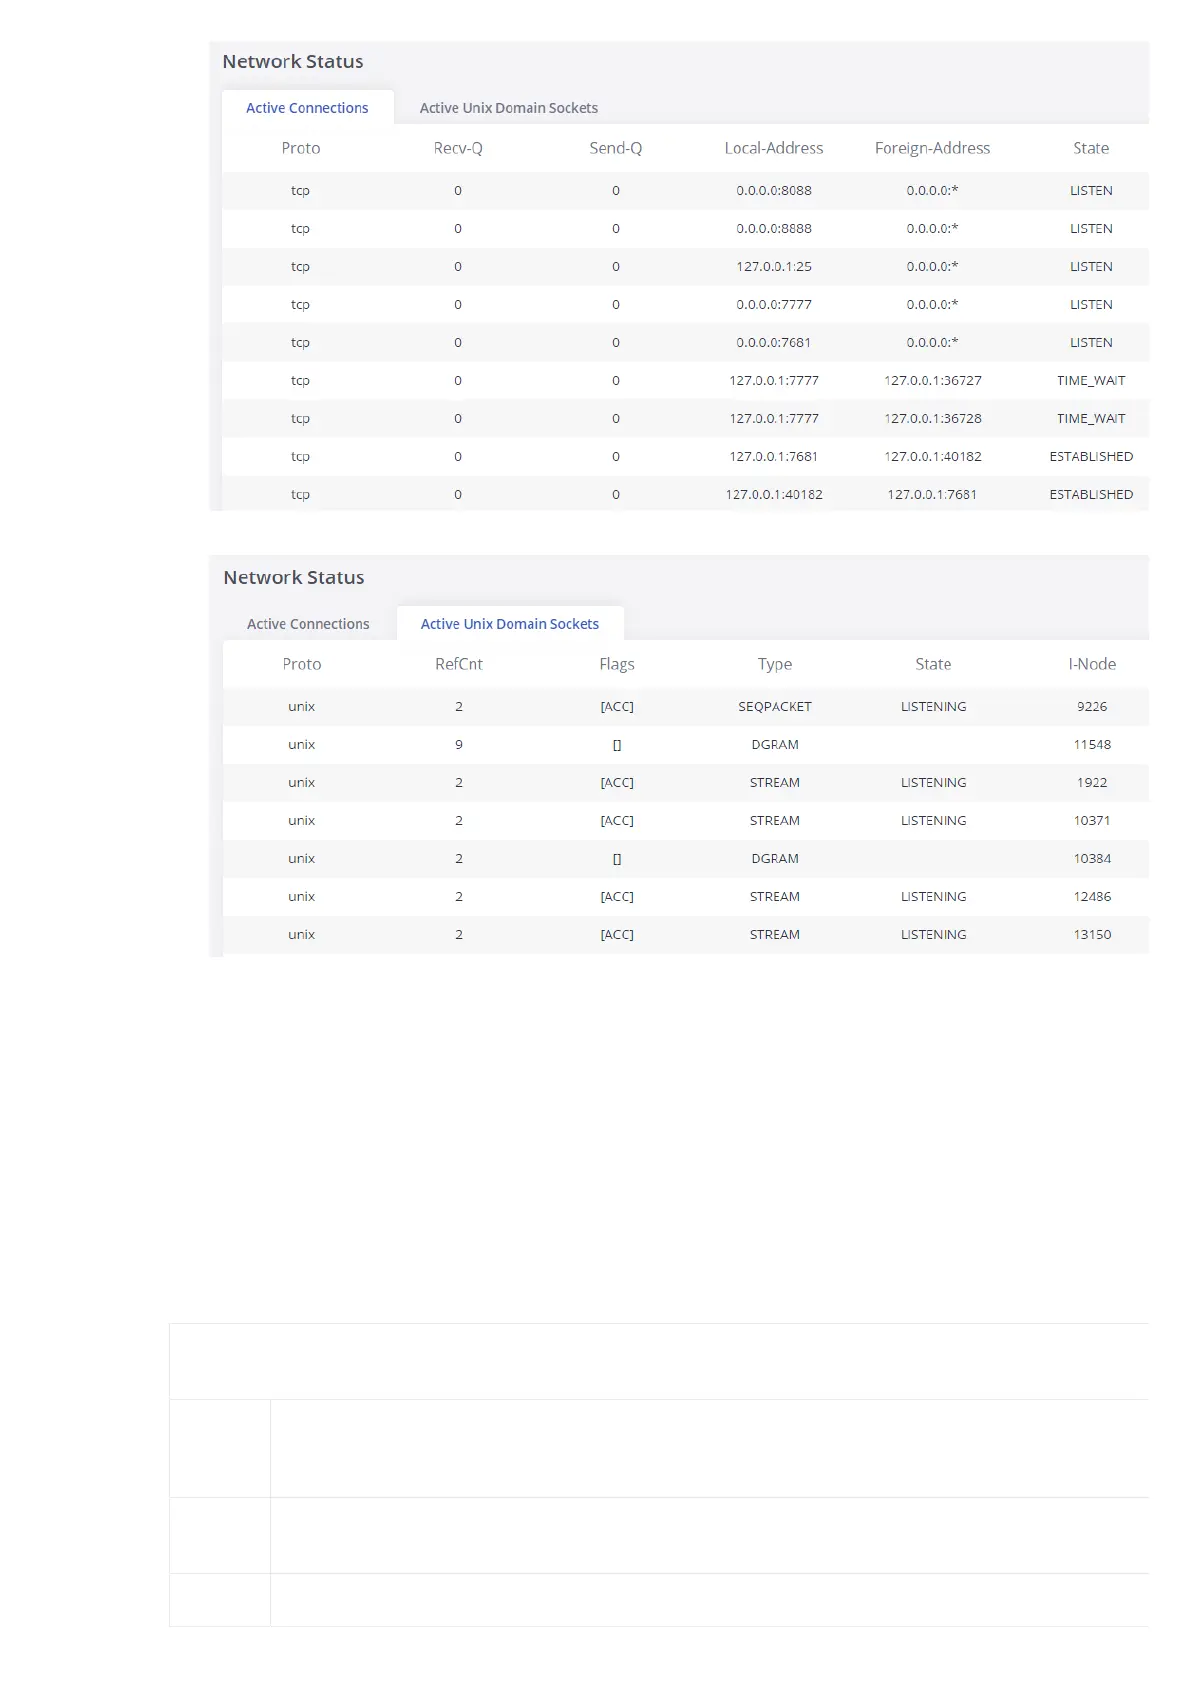Select I-Node value 13150
The height and width of the screenshot is (1684, 1190).
tap(1092, 934)
